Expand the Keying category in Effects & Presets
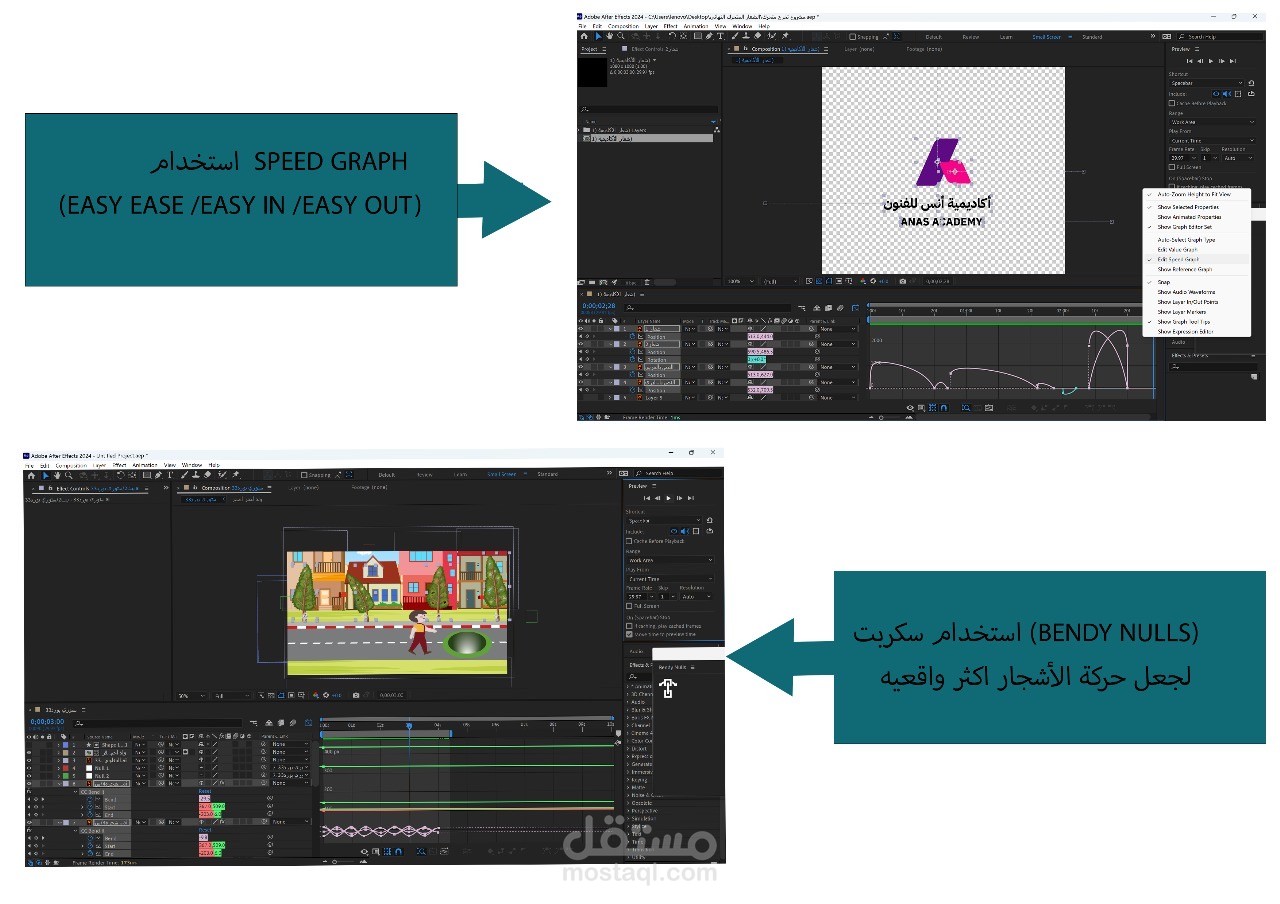This screenshot has height=904, width=1280. (627, 780)
